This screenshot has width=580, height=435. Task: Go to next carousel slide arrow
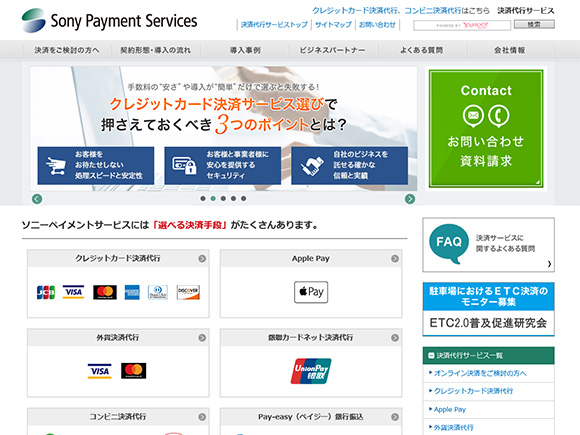410,199
